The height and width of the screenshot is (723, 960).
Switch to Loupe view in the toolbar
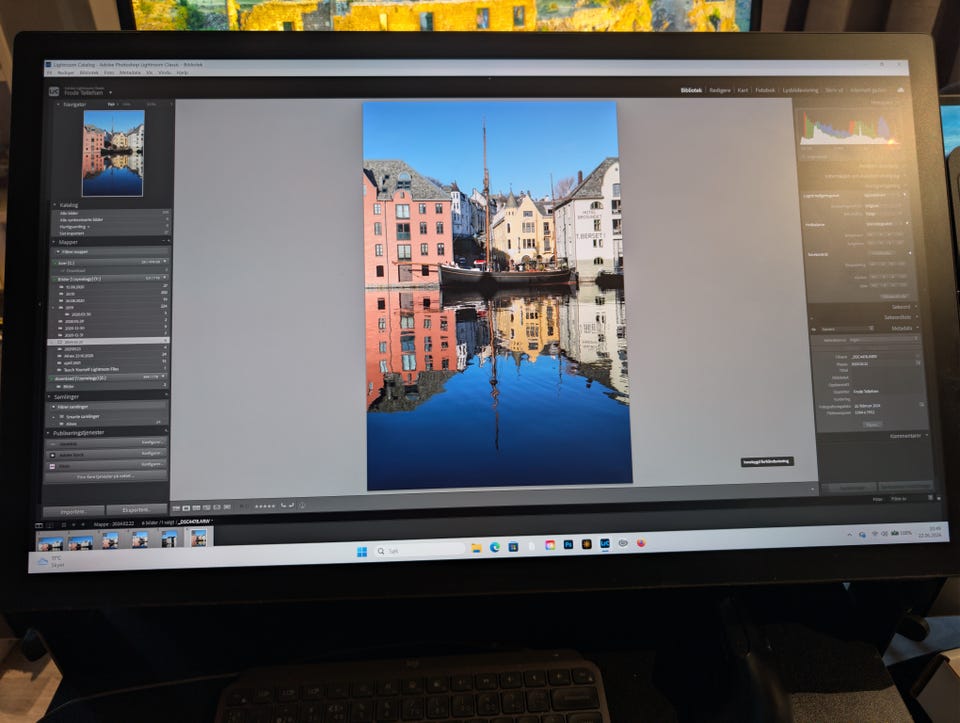(187, 508)
